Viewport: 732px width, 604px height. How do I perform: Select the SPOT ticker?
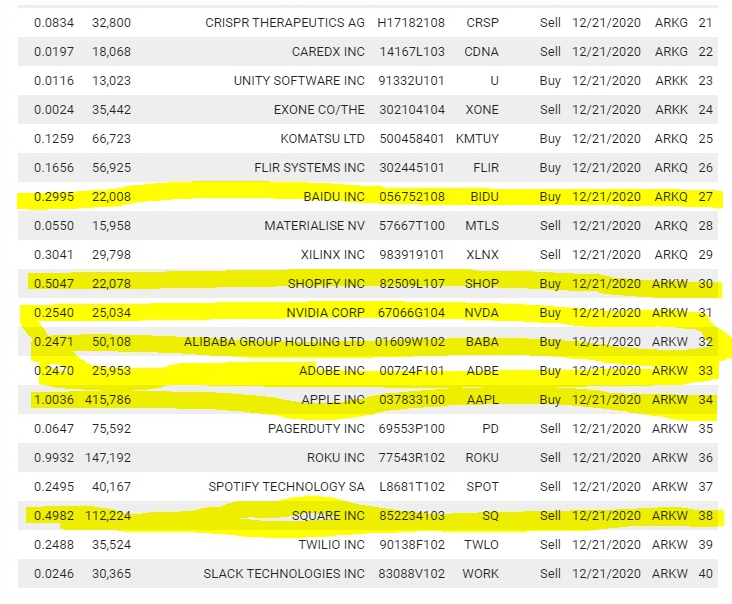[482, 486]
